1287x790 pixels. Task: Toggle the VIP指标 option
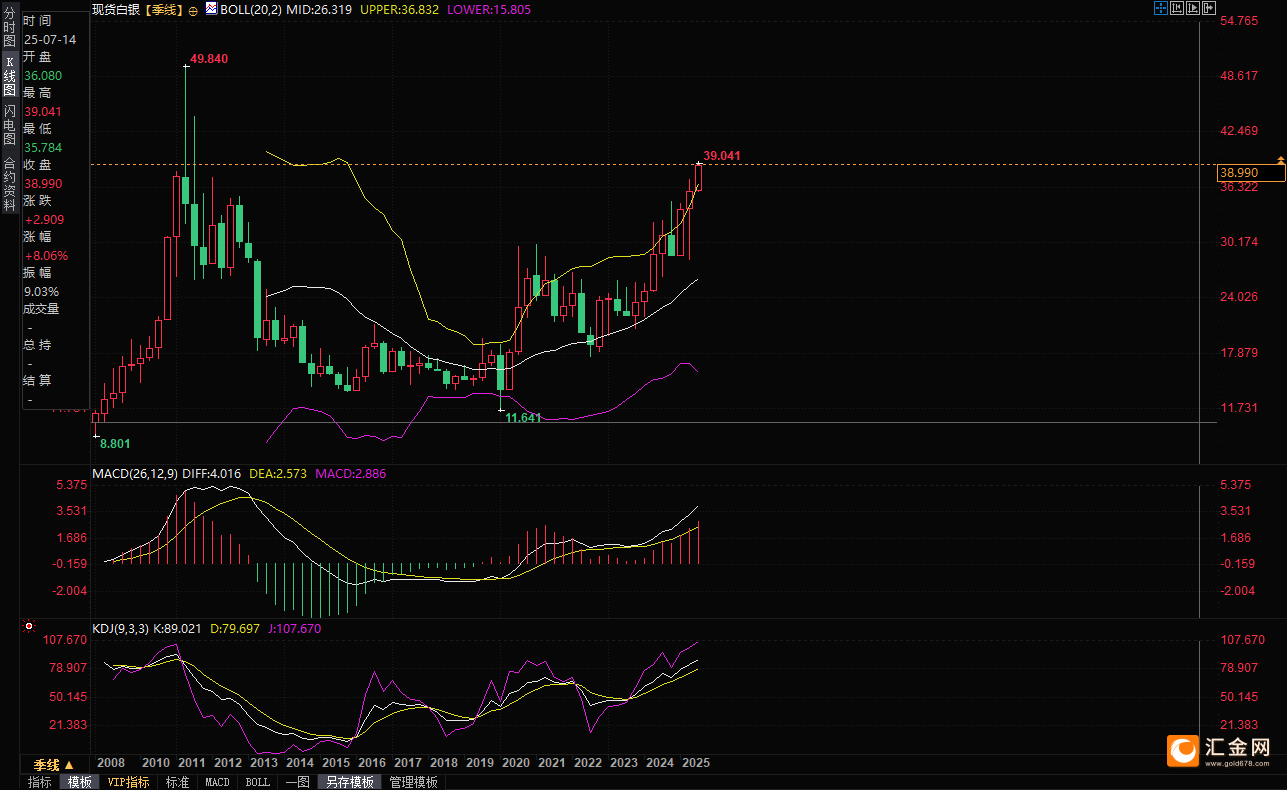128,782
